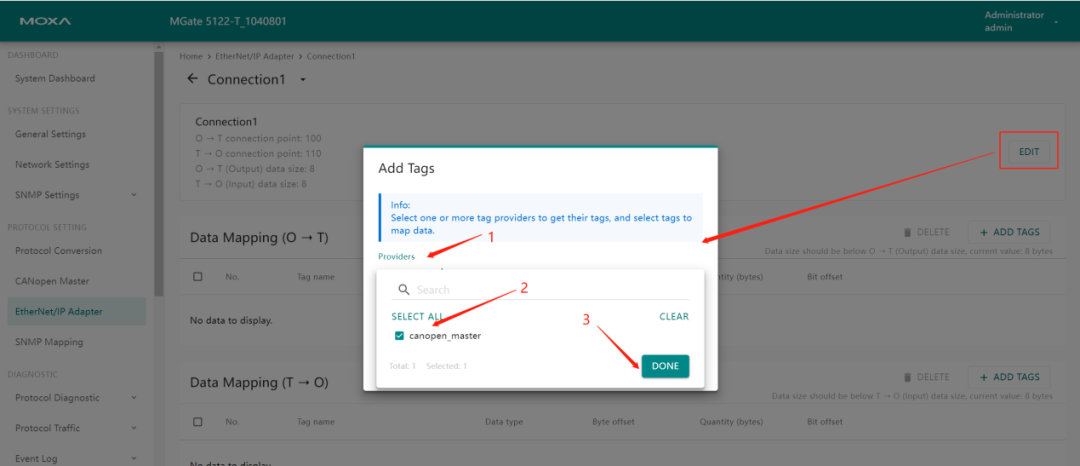The height and width of the screenshot is (466, 1080).
Task: Click the back arrow beside Connection1
Action: click(x=192, y=80)
